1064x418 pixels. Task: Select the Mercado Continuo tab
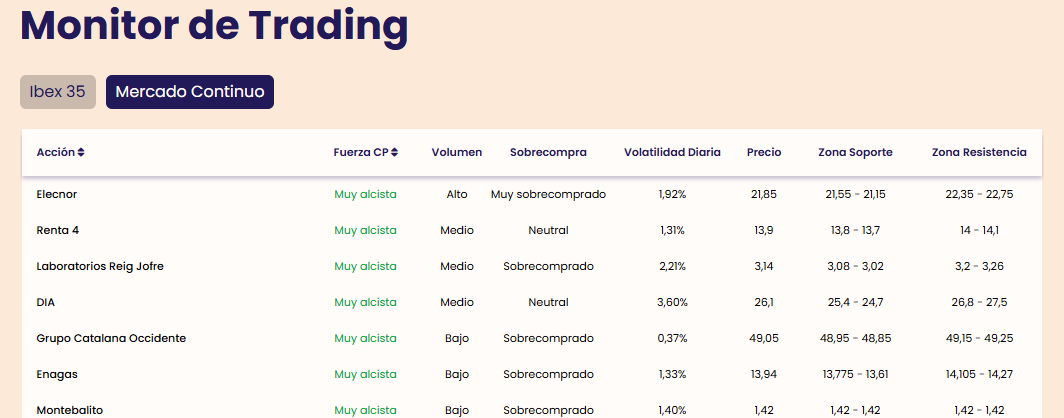tap(190, 92)
